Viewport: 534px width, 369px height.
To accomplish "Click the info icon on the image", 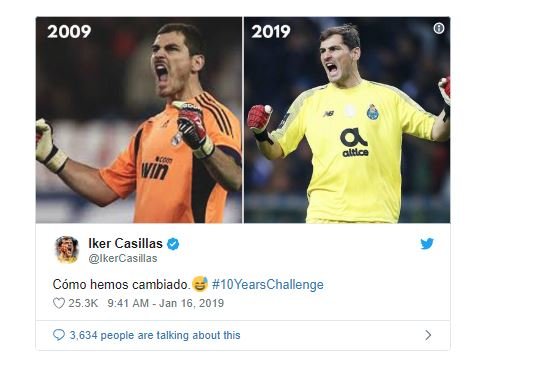I will (439, 28).
